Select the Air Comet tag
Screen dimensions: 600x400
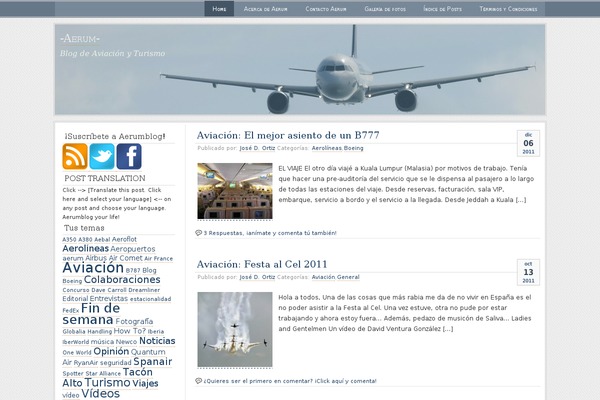[x=126, y=258]
